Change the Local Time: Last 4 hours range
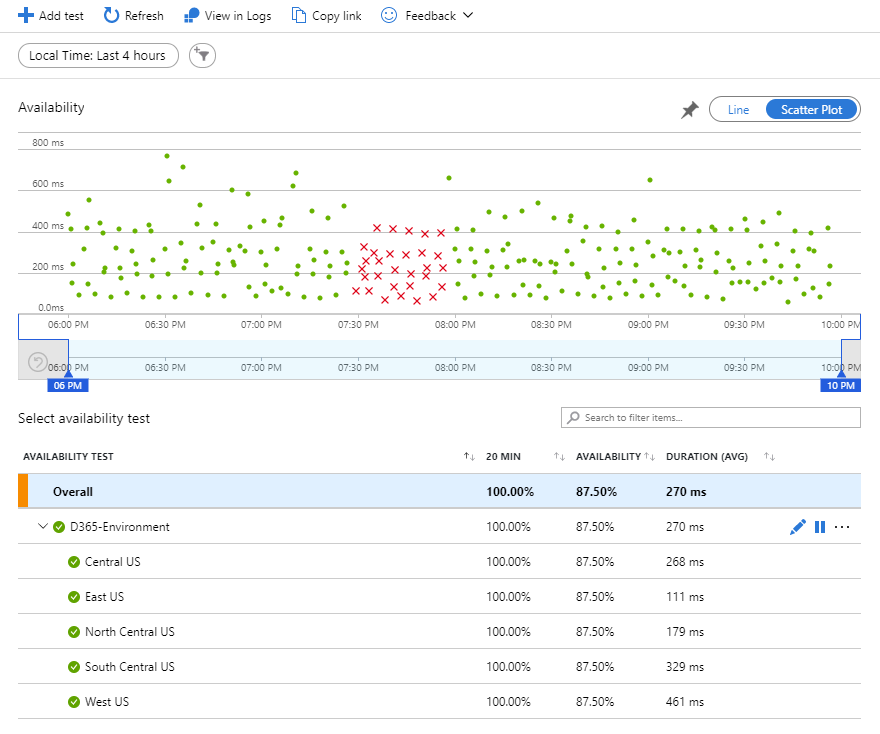This screenshot has height=734, width=880. [x=98, y=56]
